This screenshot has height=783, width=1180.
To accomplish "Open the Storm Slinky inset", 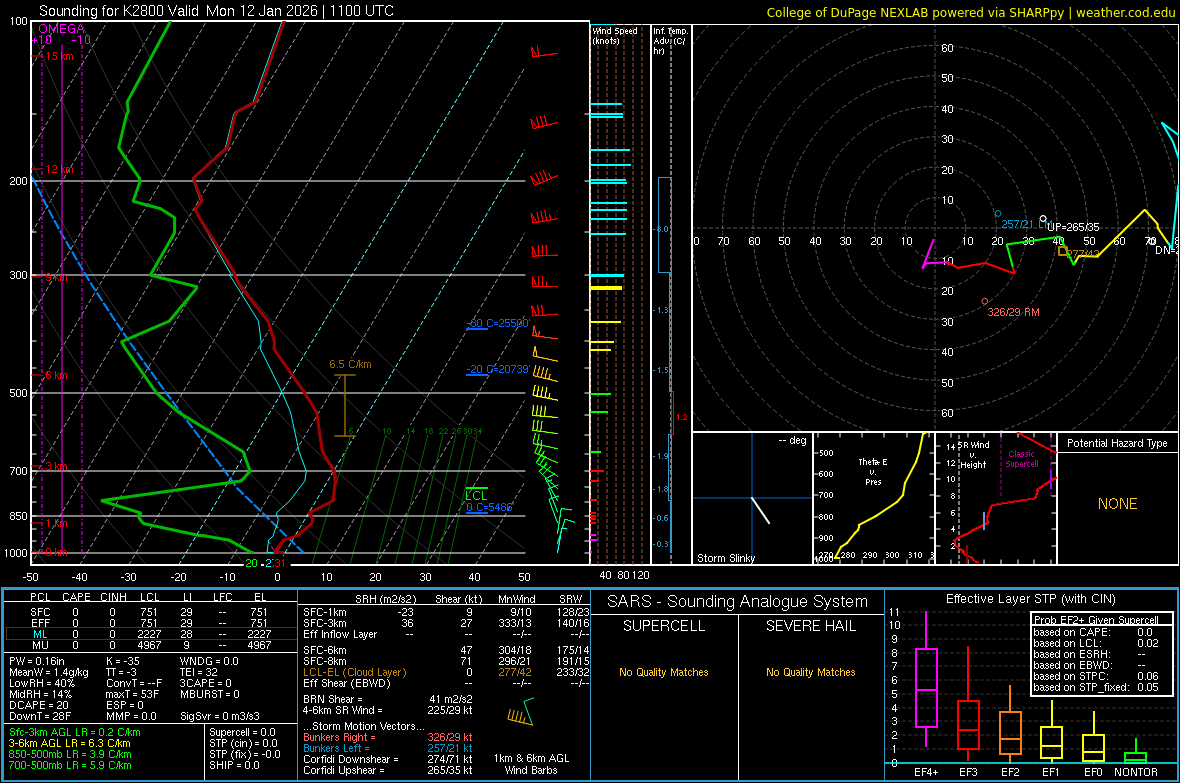I will pyautogui.click(x=752, y=498).
